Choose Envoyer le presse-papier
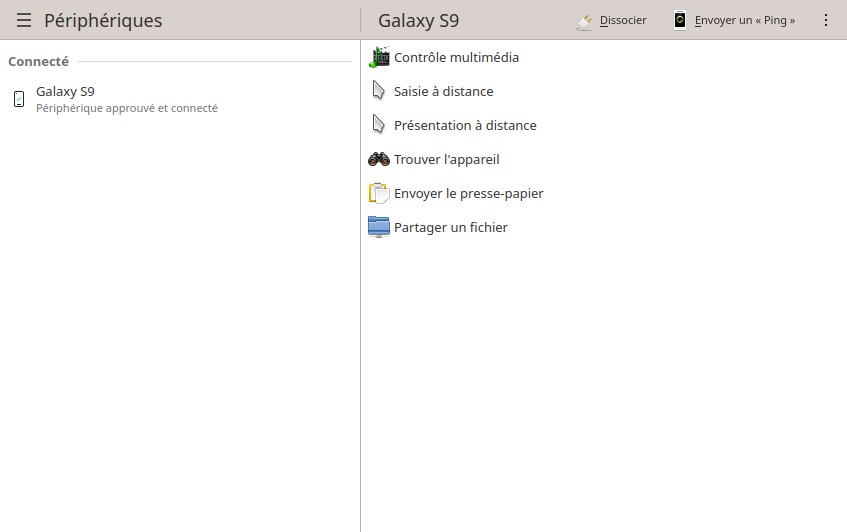Screen dimensions: 847x532 [x=603, y=193]
